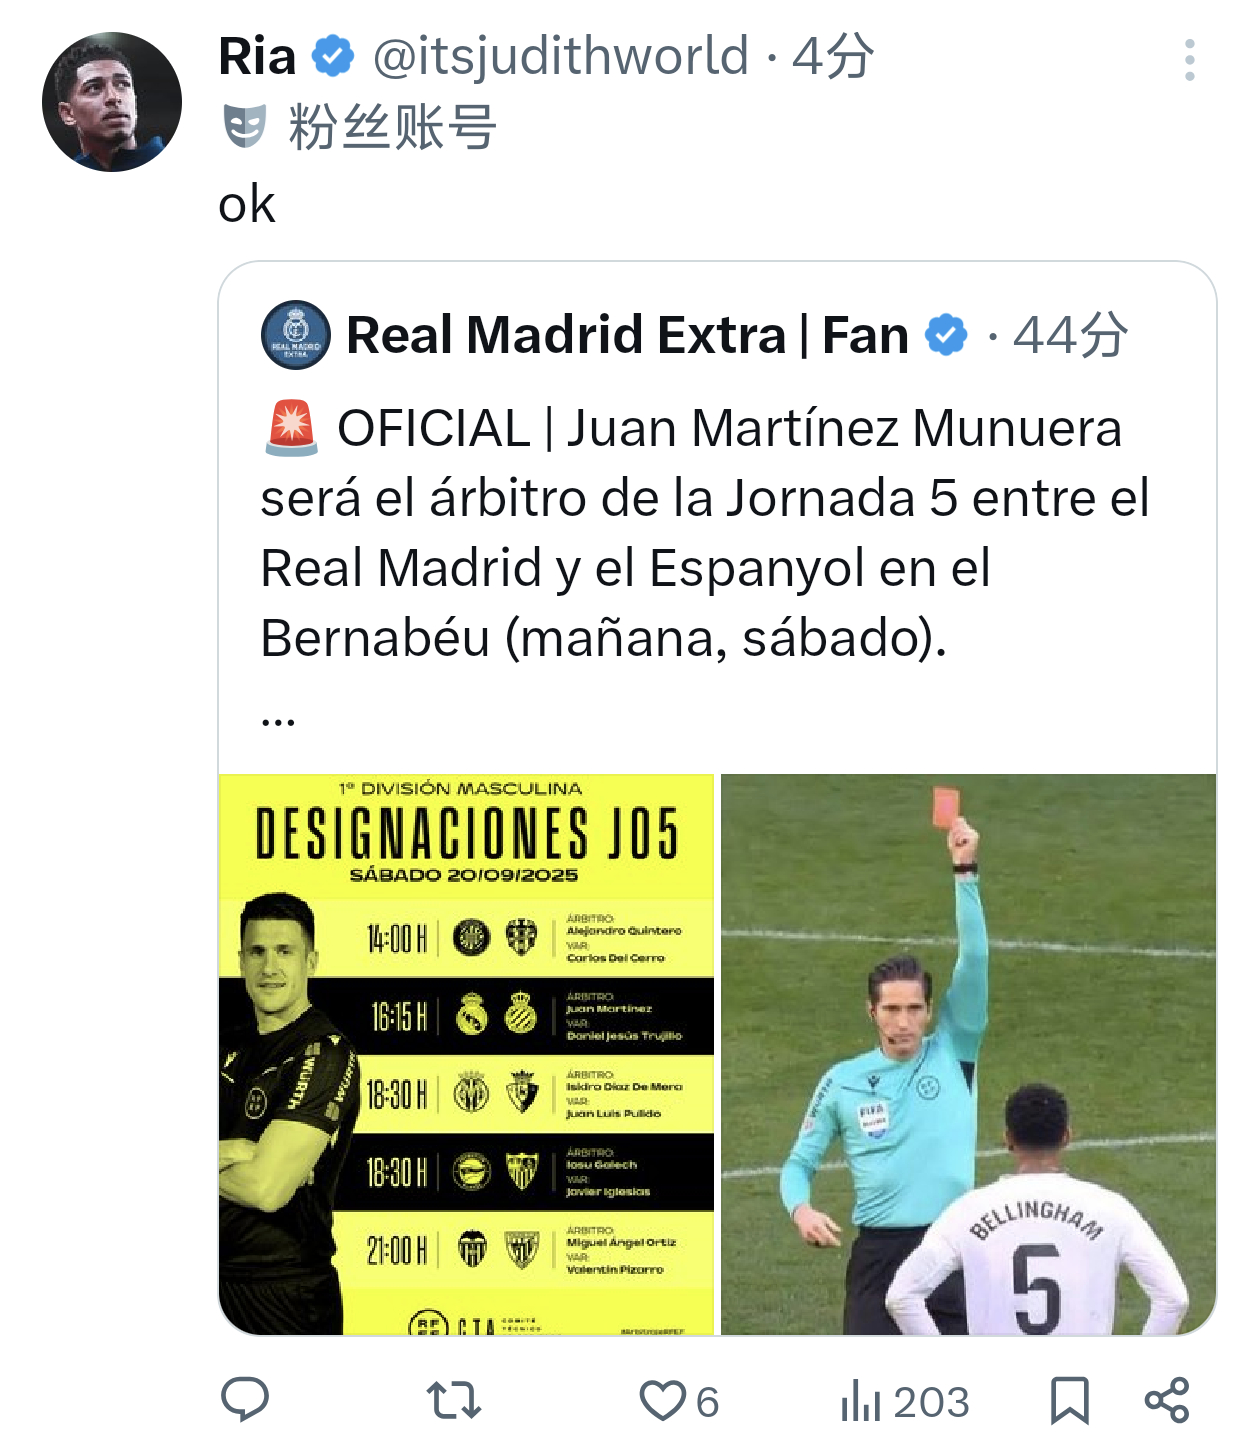This screenshot has height=1455, width=1236.
Task: Bookmark this tweet
Action: pos(1069,1400)
